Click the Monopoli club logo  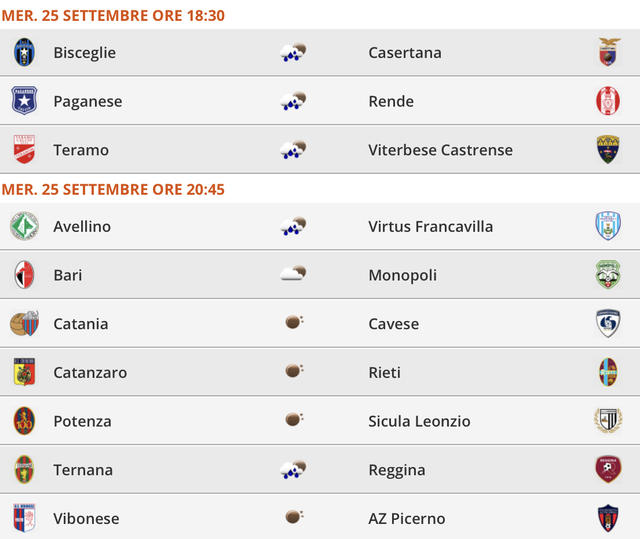pos(608,275)
